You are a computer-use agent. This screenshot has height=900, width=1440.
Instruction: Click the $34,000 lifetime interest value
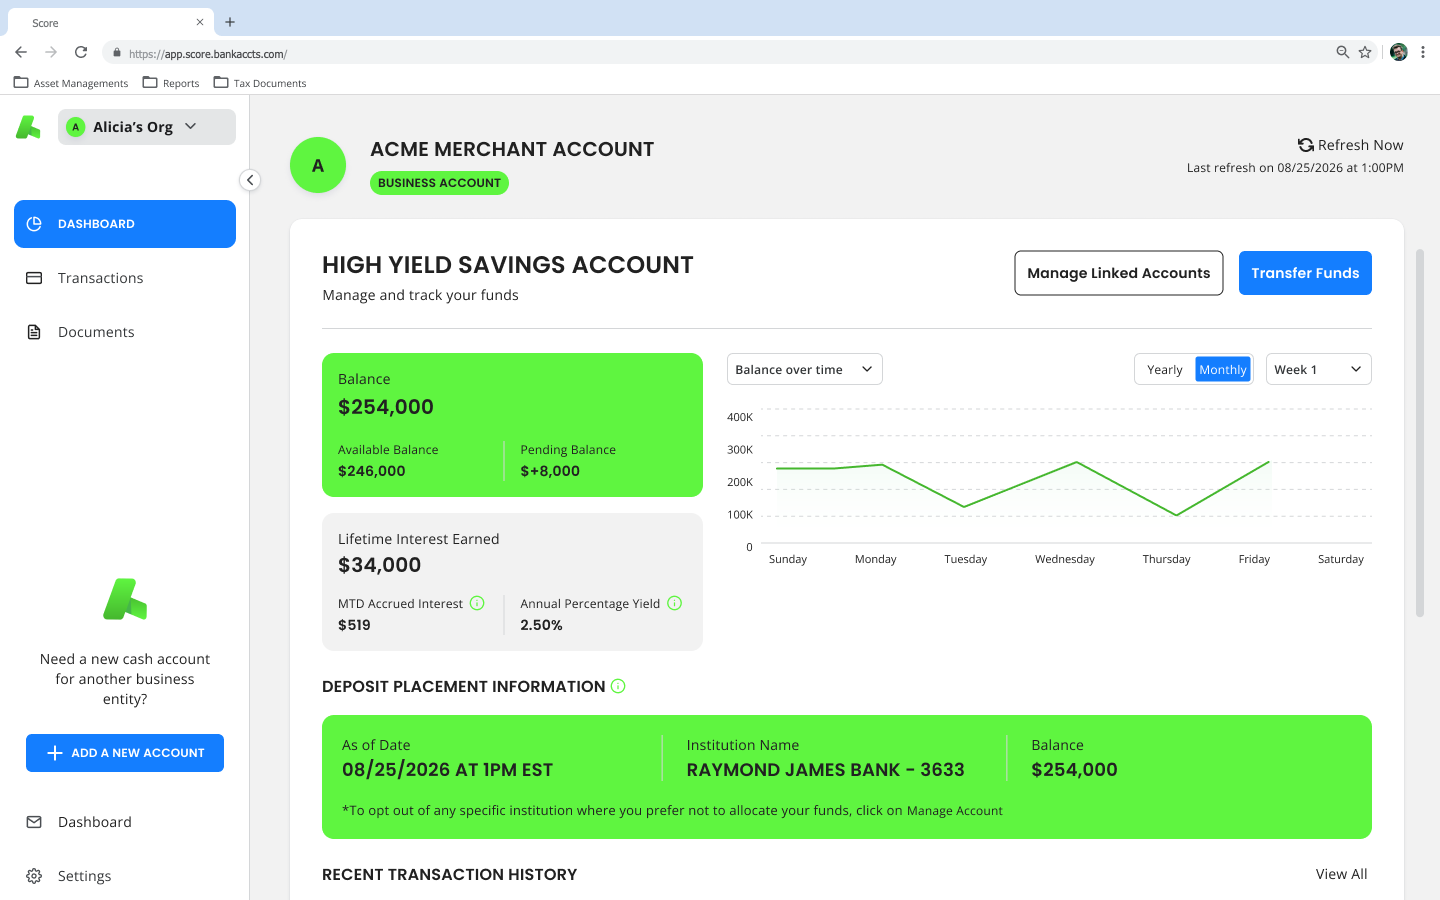coord(379,565)
